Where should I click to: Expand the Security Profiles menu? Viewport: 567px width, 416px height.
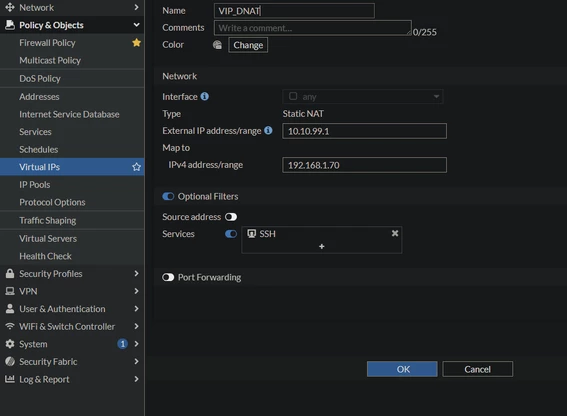click(x=72, y=273)
